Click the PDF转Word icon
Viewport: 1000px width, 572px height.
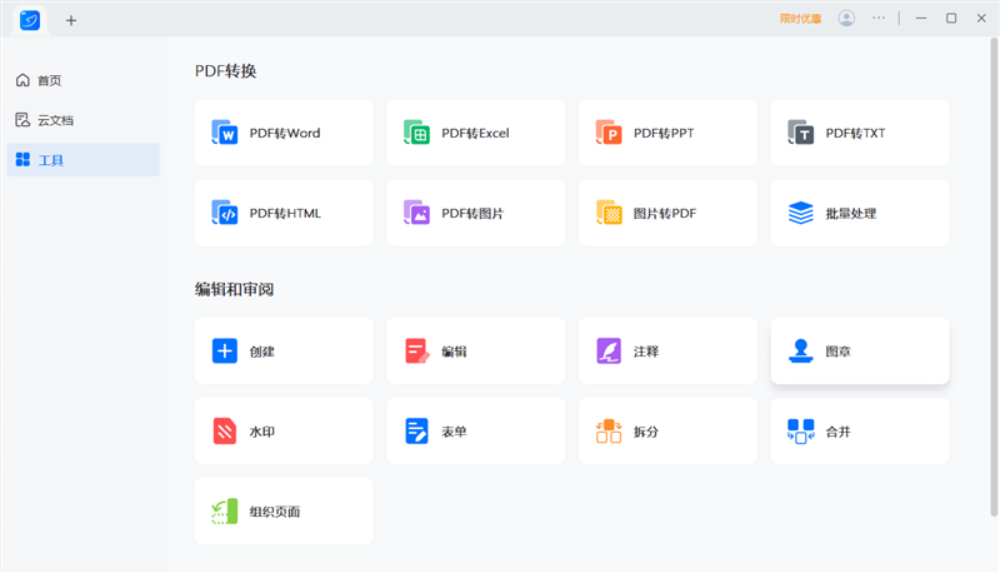pos(225,133)
